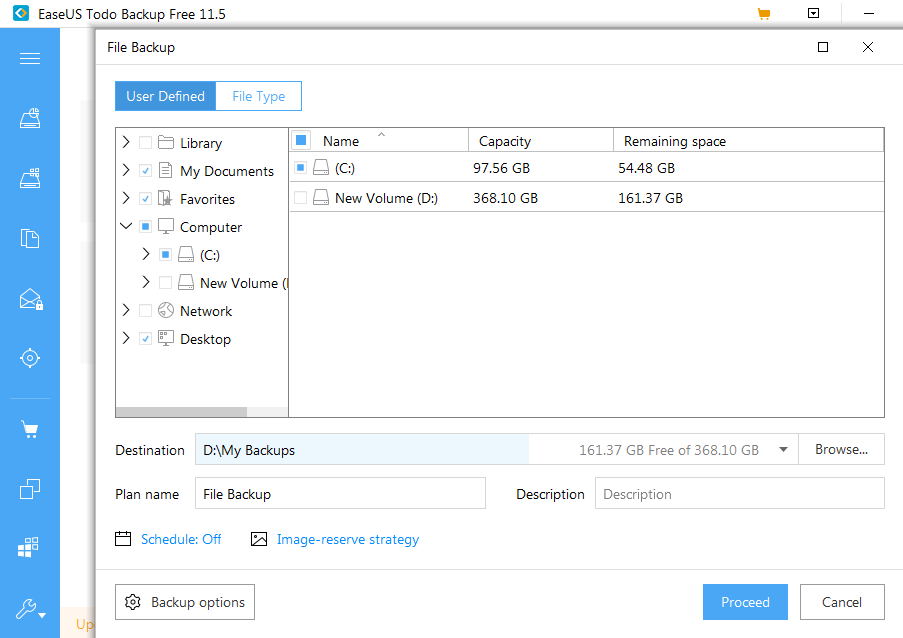This screenshot has width=903, height=638.
Task: Click the Disk/Partition Backup sidebar icon
Action: point(30,119)
